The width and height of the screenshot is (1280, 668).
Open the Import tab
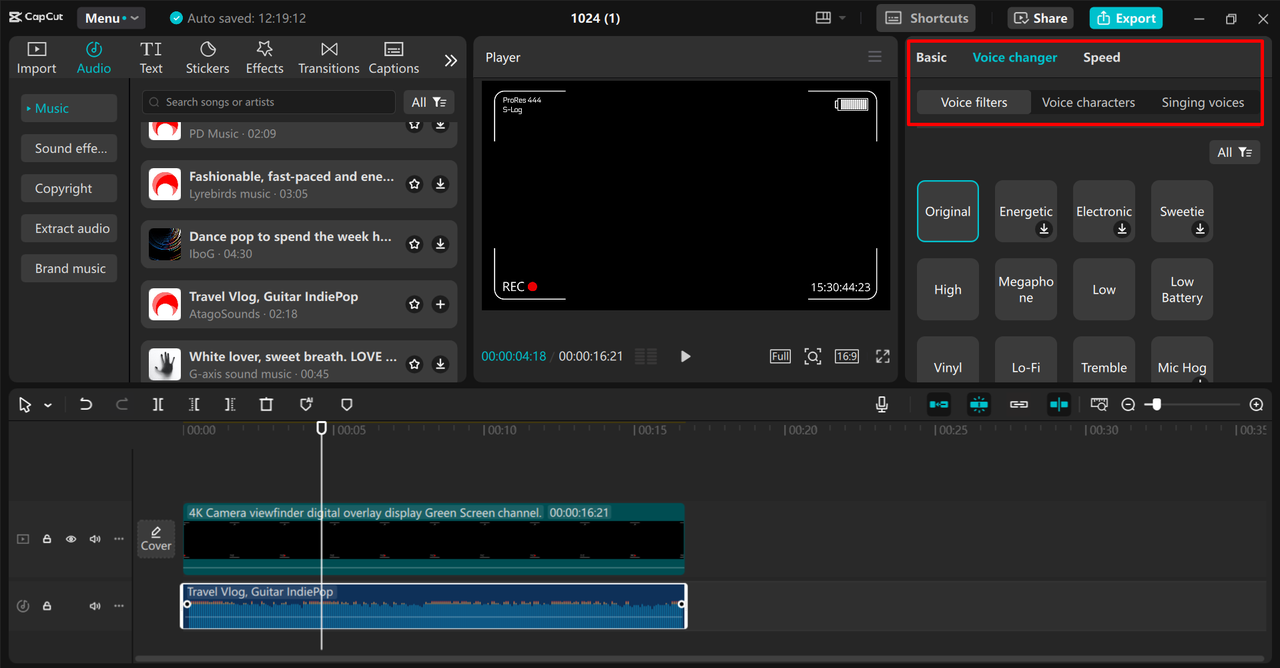pyautogui.click(x=36, y=58)
